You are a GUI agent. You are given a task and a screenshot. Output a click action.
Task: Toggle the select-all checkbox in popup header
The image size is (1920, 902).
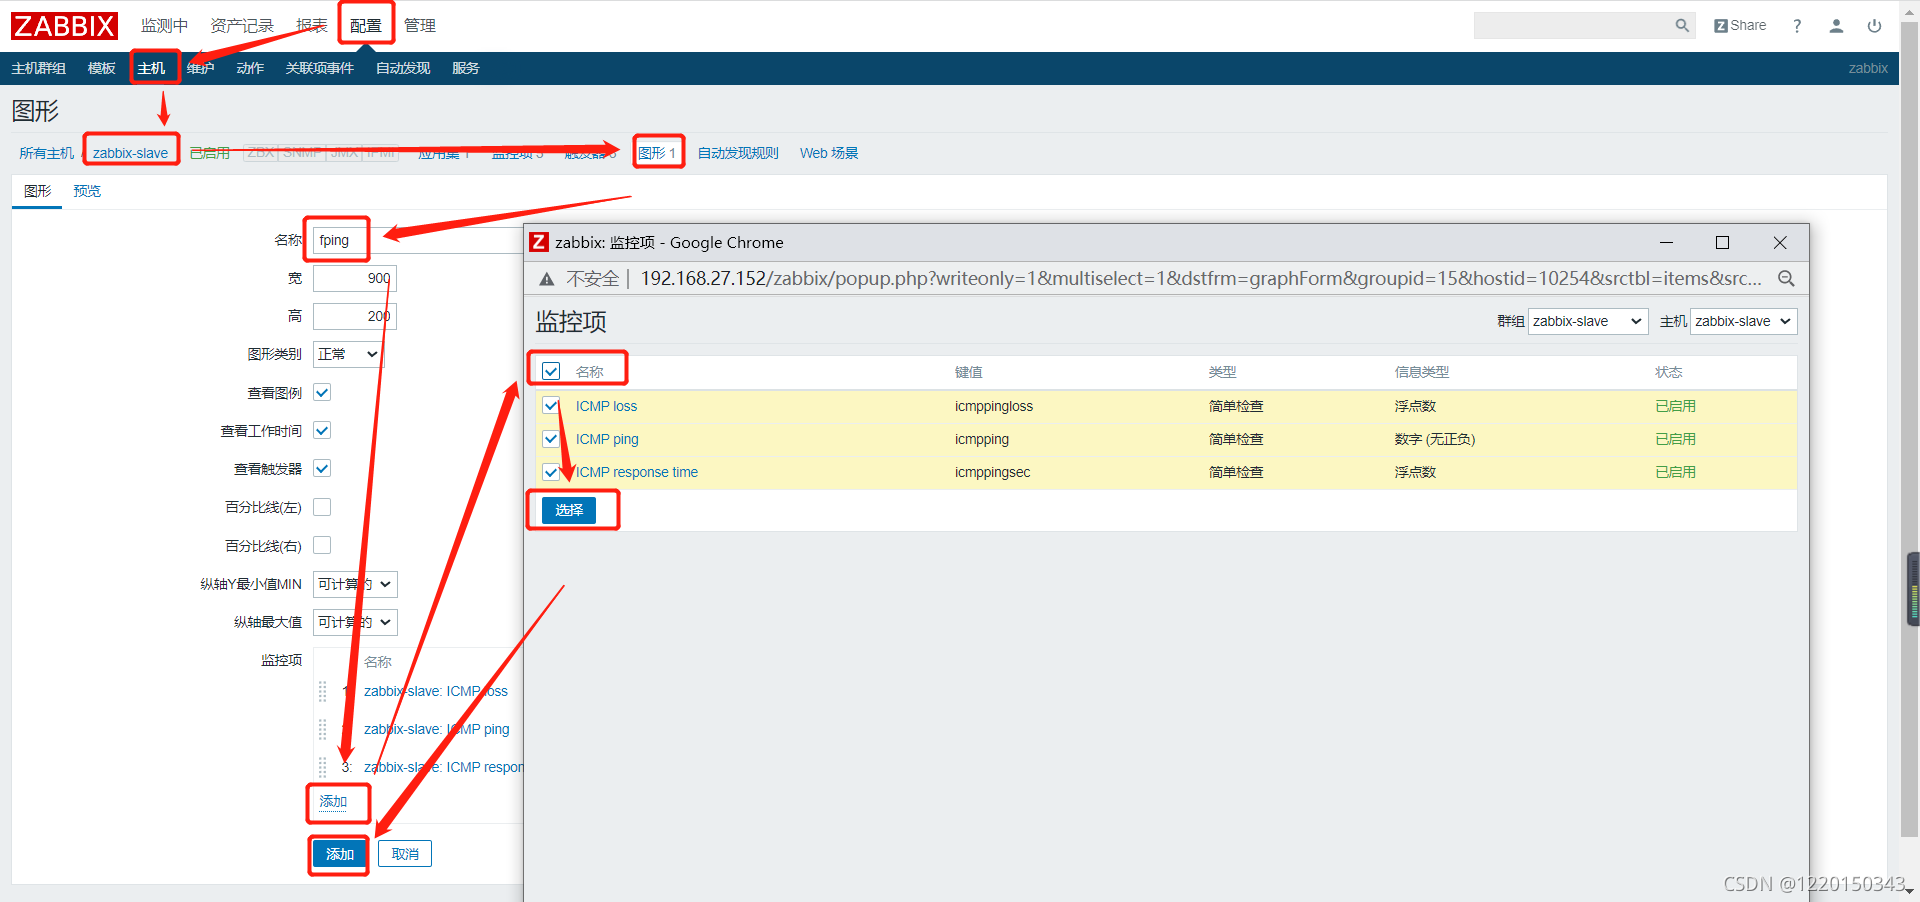click(551, 371)
